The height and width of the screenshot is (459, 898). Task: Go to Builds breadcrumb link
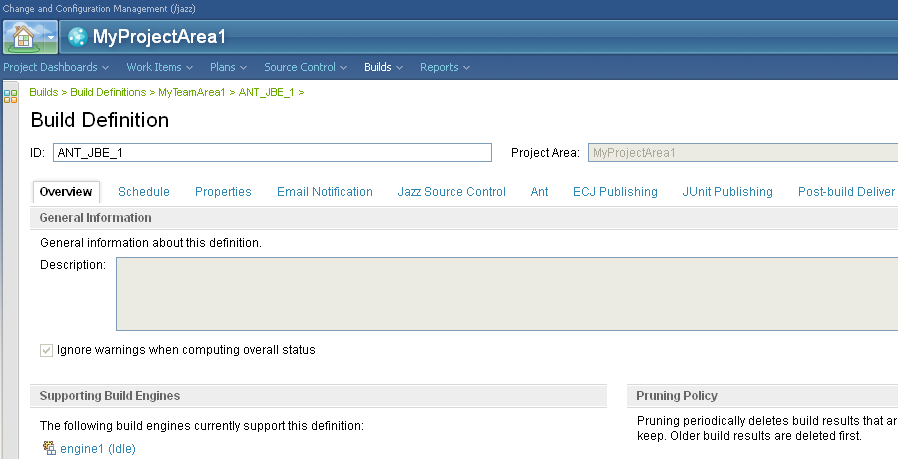[44, 92]
